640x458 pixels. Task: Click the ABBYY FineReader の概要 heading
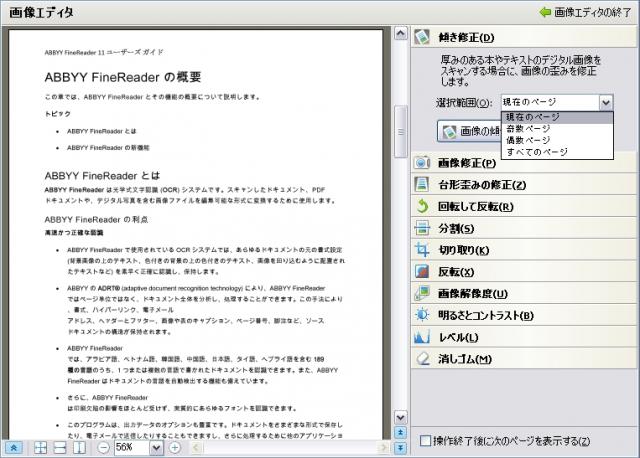(x=123, y=77)
